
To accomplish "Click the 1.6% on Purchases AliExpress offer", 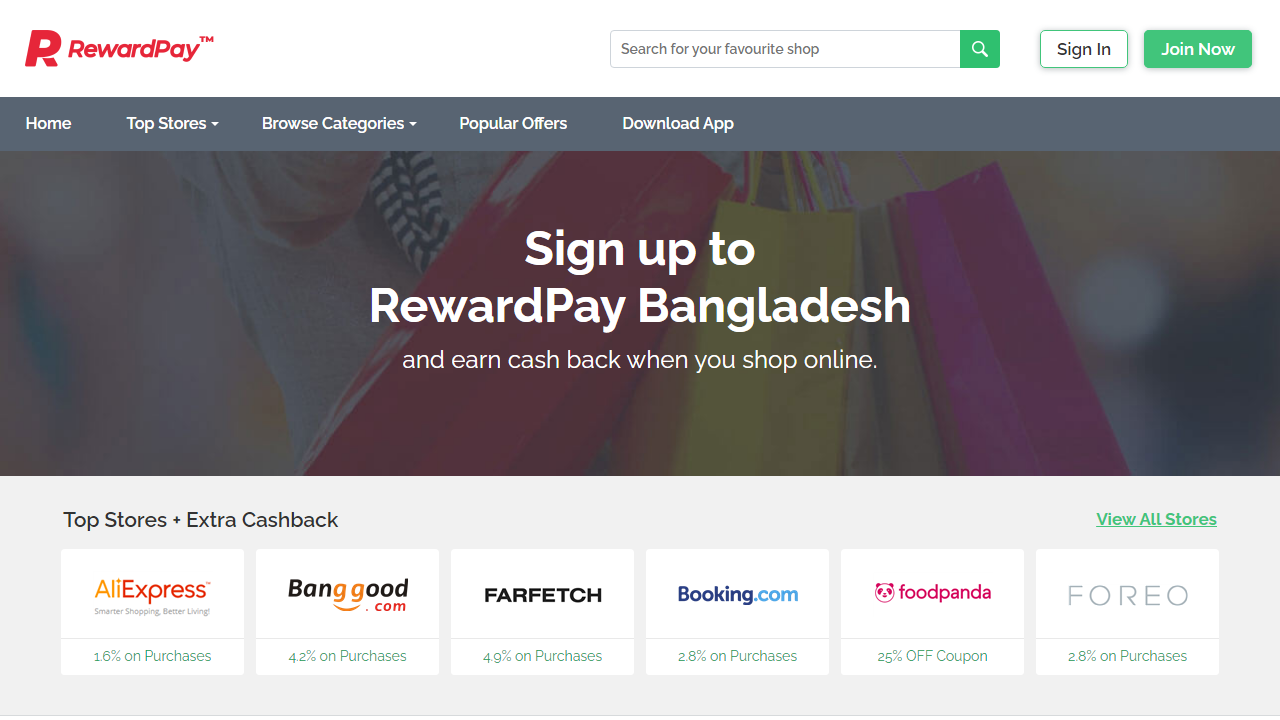I will (152, 656).
